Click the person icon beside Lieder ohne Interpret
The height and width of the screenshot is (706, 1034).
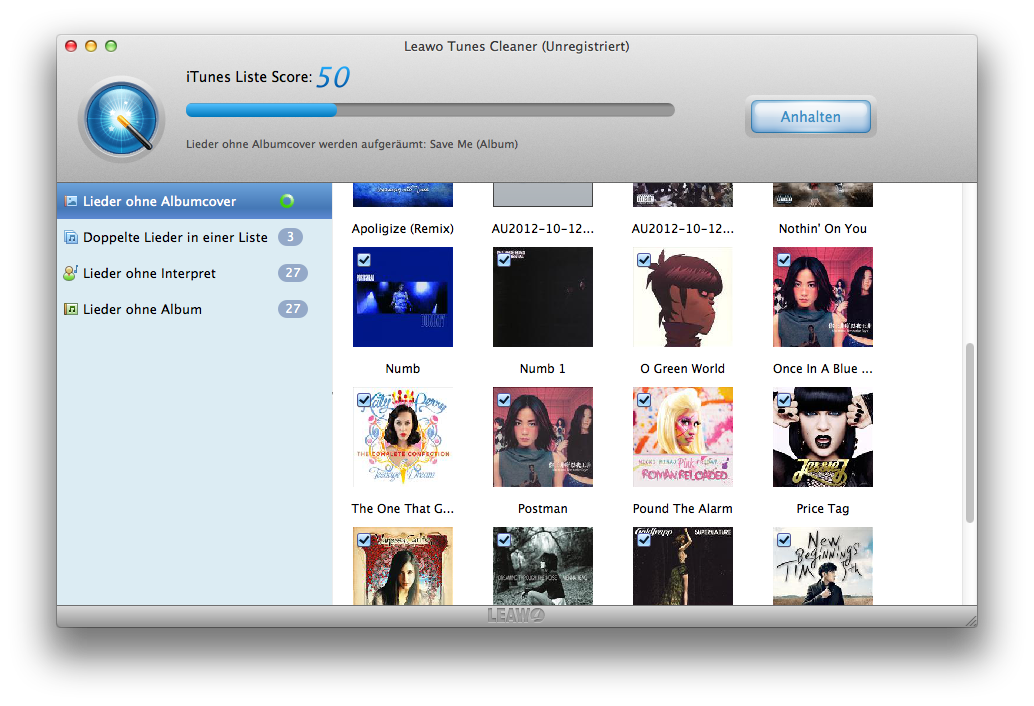pyautogui.click(x=70, y=273)
